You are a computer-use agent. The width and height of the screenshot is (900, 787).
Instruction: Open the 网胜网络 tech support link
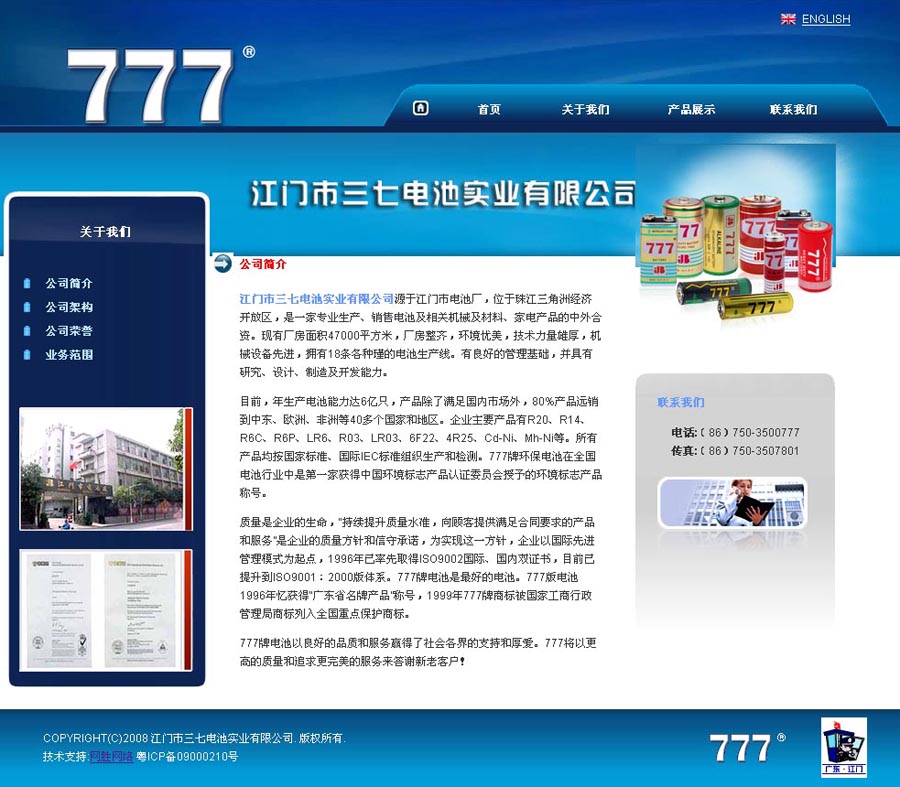(111, 757)
